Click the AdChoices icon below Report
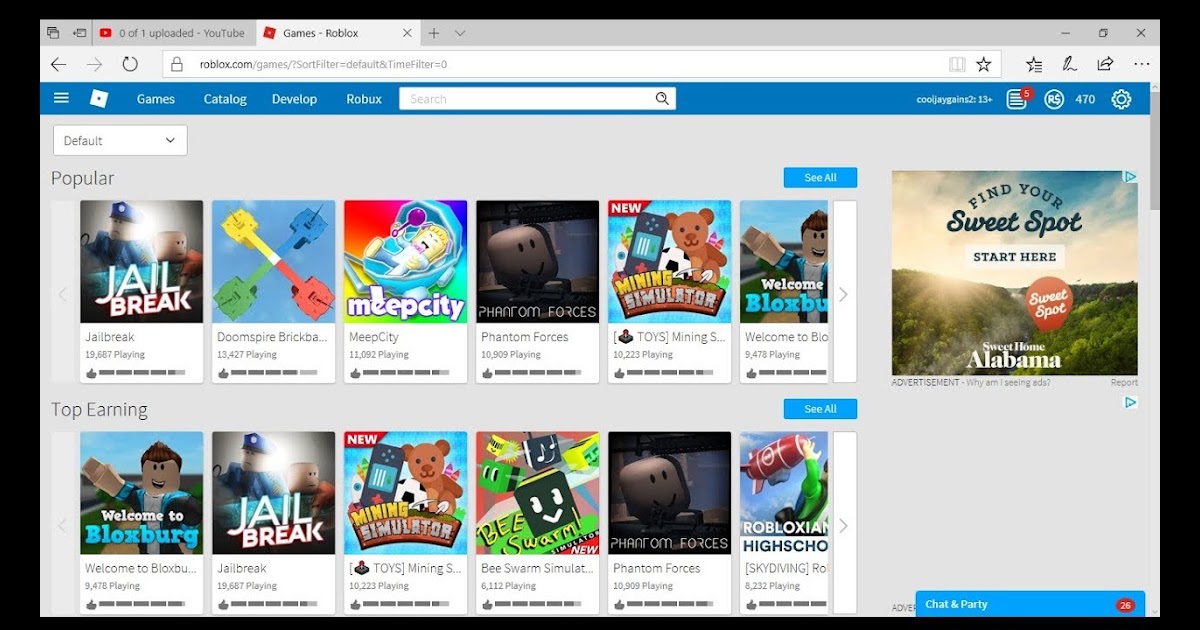 [1130, 402]
